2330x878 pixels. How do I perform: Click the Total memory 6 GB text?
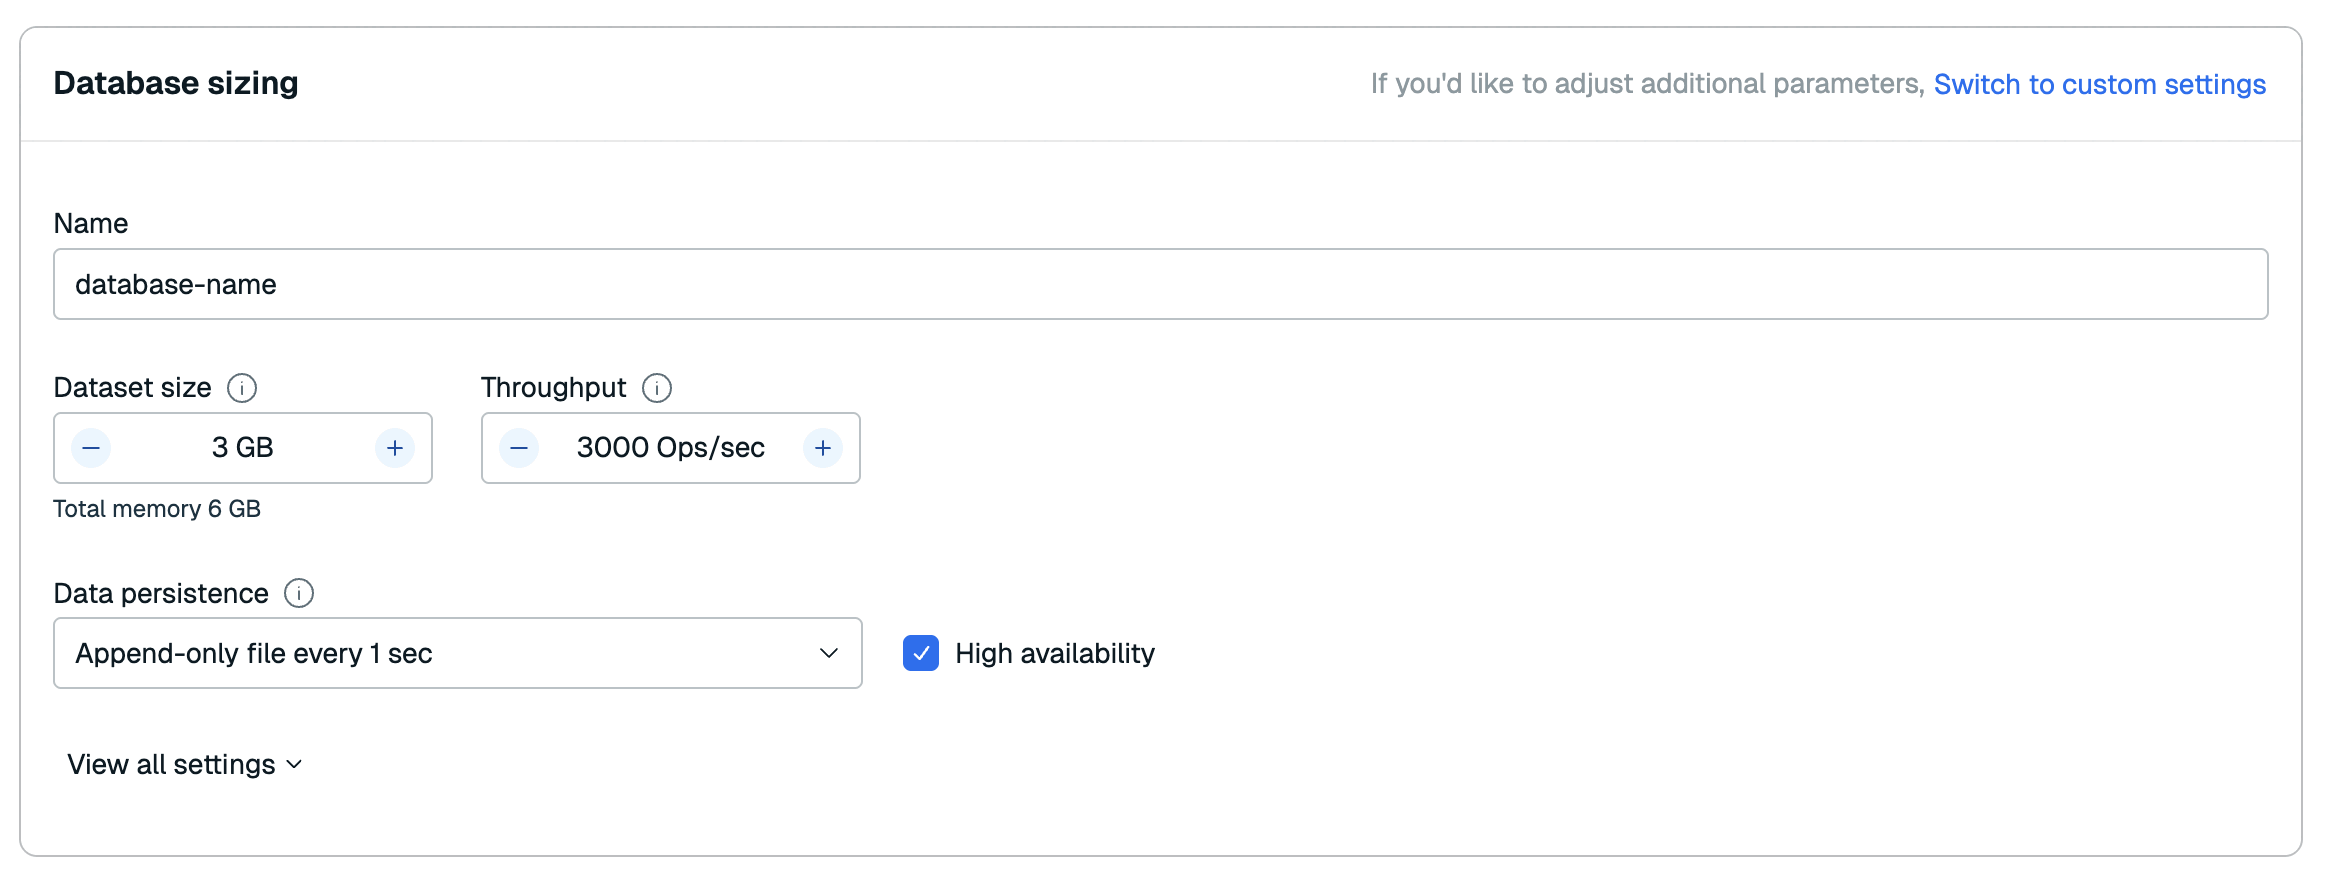(x=157, y=509)
